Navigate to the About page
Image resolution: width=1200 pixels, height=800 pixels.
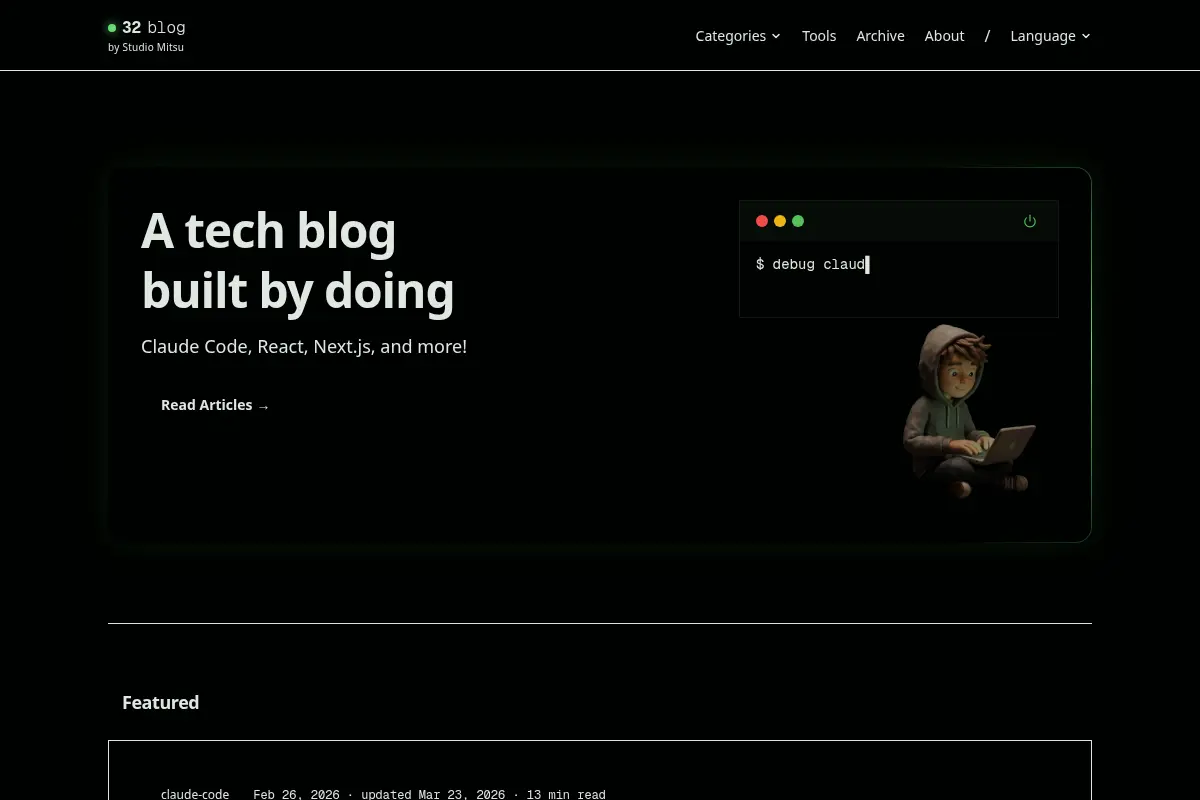(944, 36)
